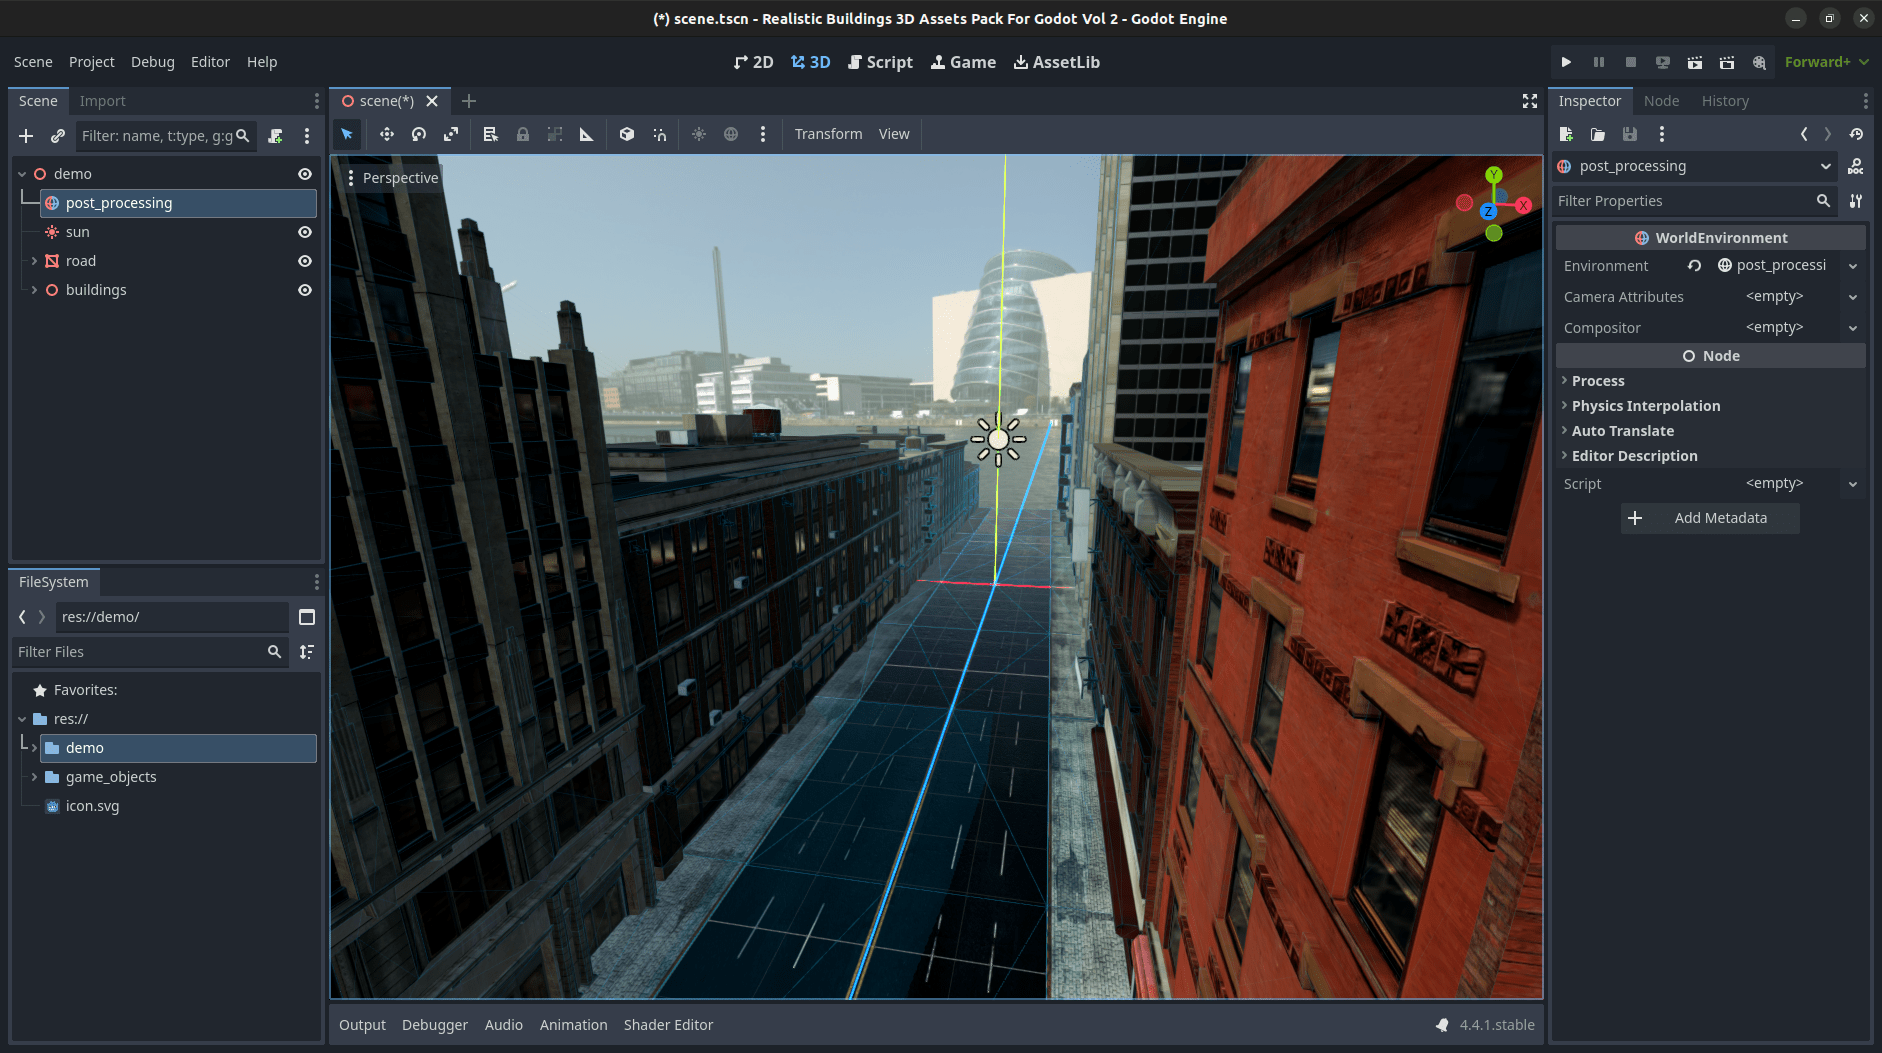Create a new resource in the Inspector
The width and height of the screenshot is (1882, 1053).
pos(1566,134)
